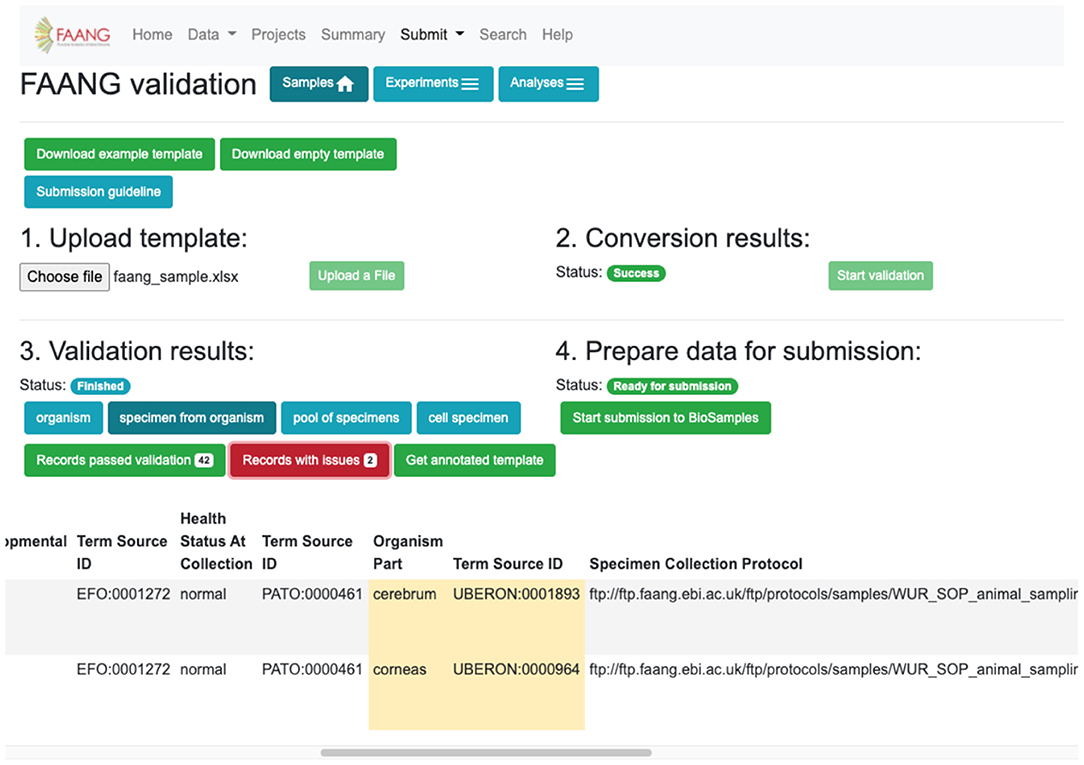Select the cell specimen tab
The width and height of the screenshot is (1084, 765).
click(468, 418)
